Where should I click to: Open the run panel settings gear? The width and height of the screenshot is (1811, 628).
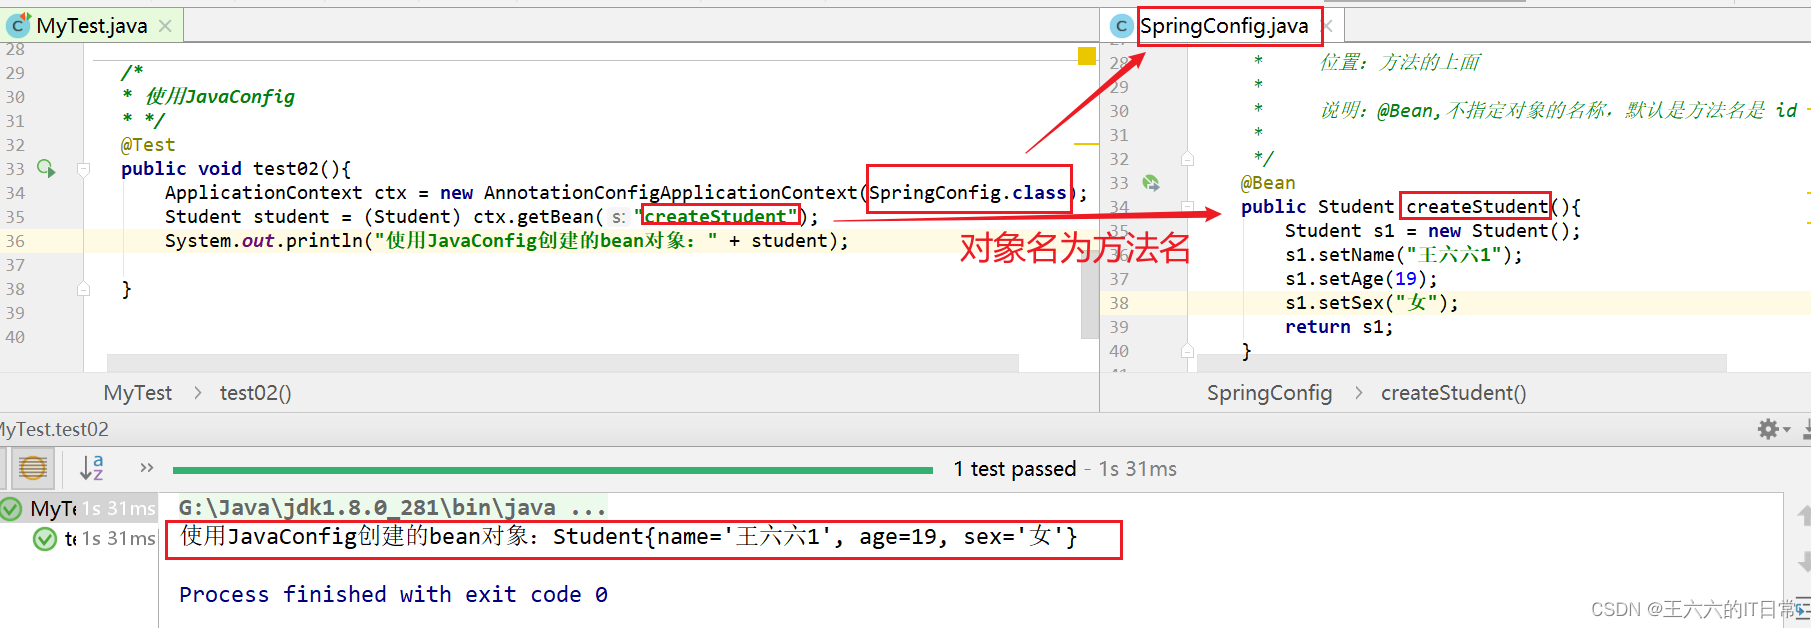pos(1768,429)
